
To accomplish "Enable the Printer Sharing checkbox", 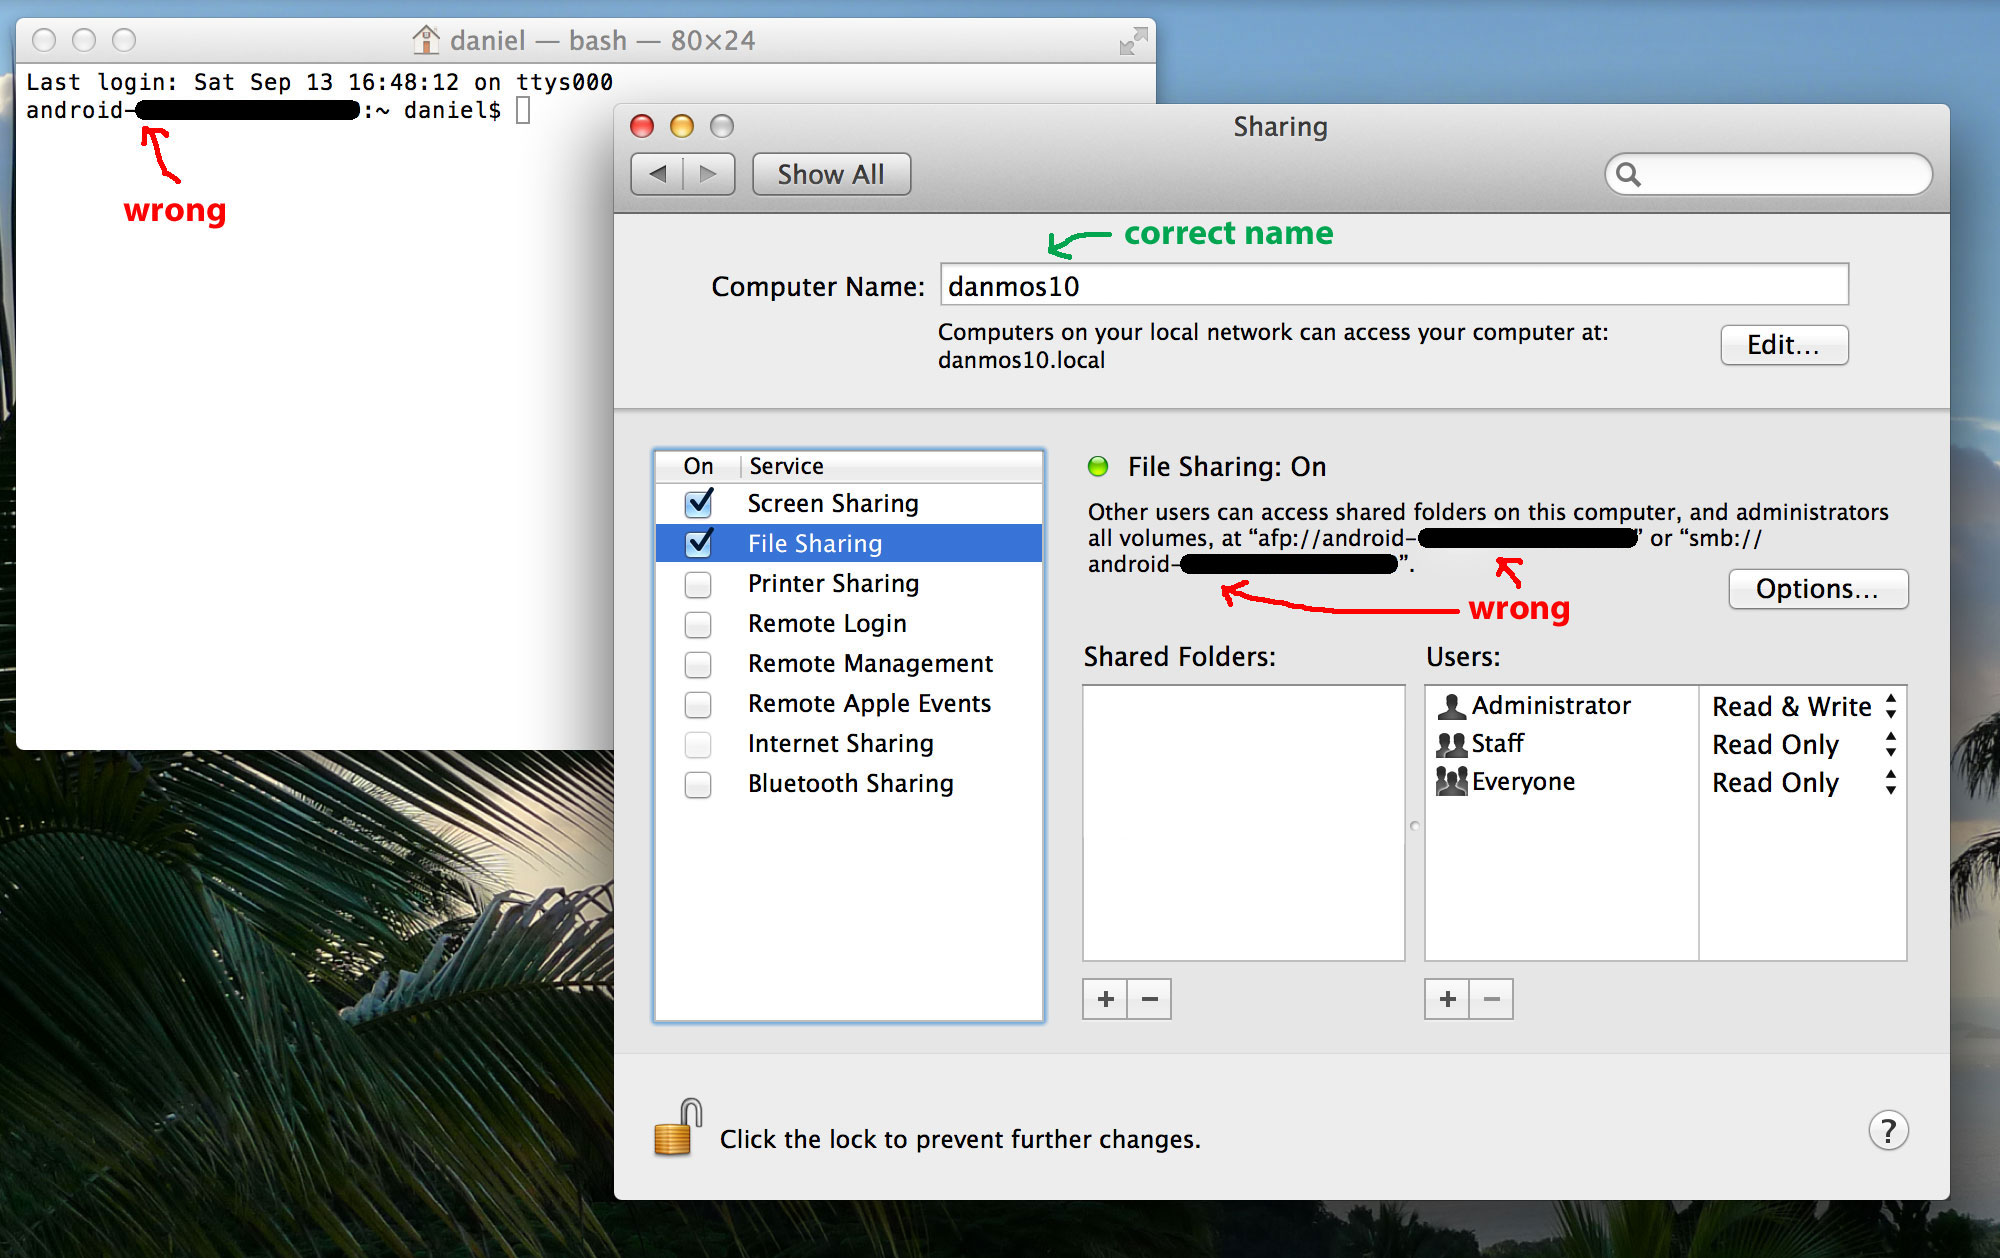I will [698, 584].
